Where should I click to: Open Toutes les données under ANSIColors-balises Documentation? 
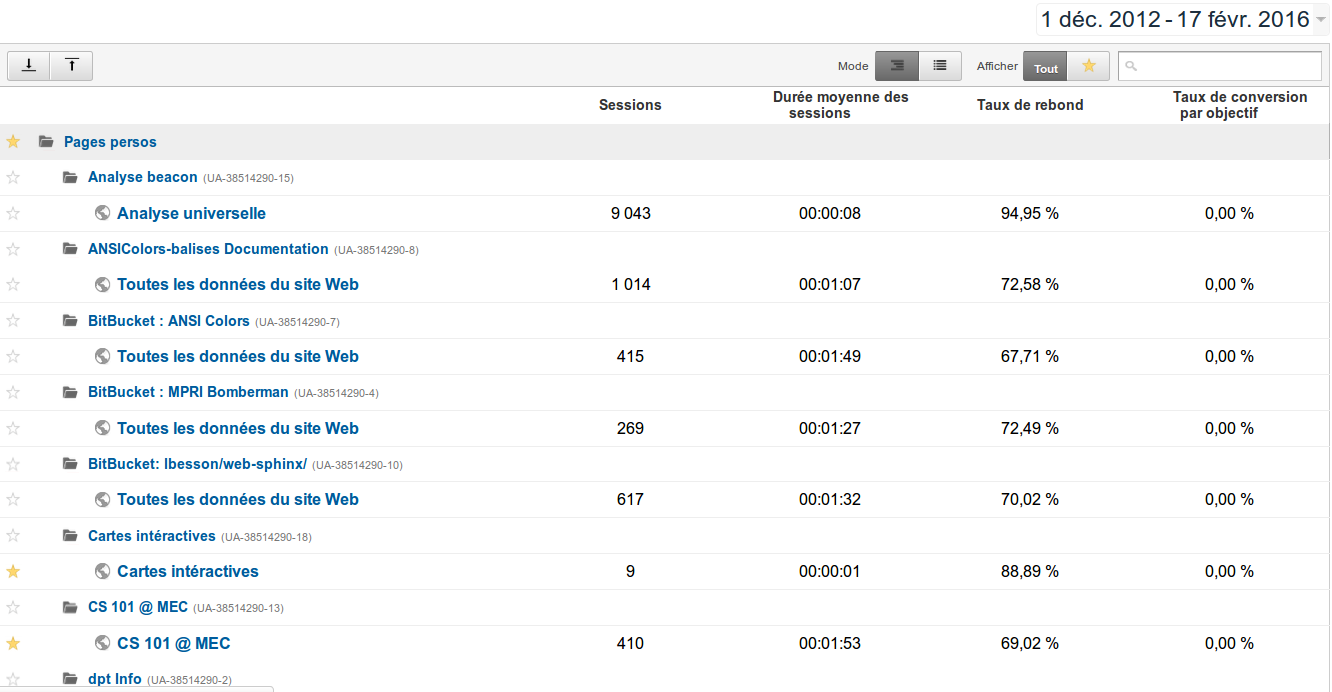tap(237, 284)
